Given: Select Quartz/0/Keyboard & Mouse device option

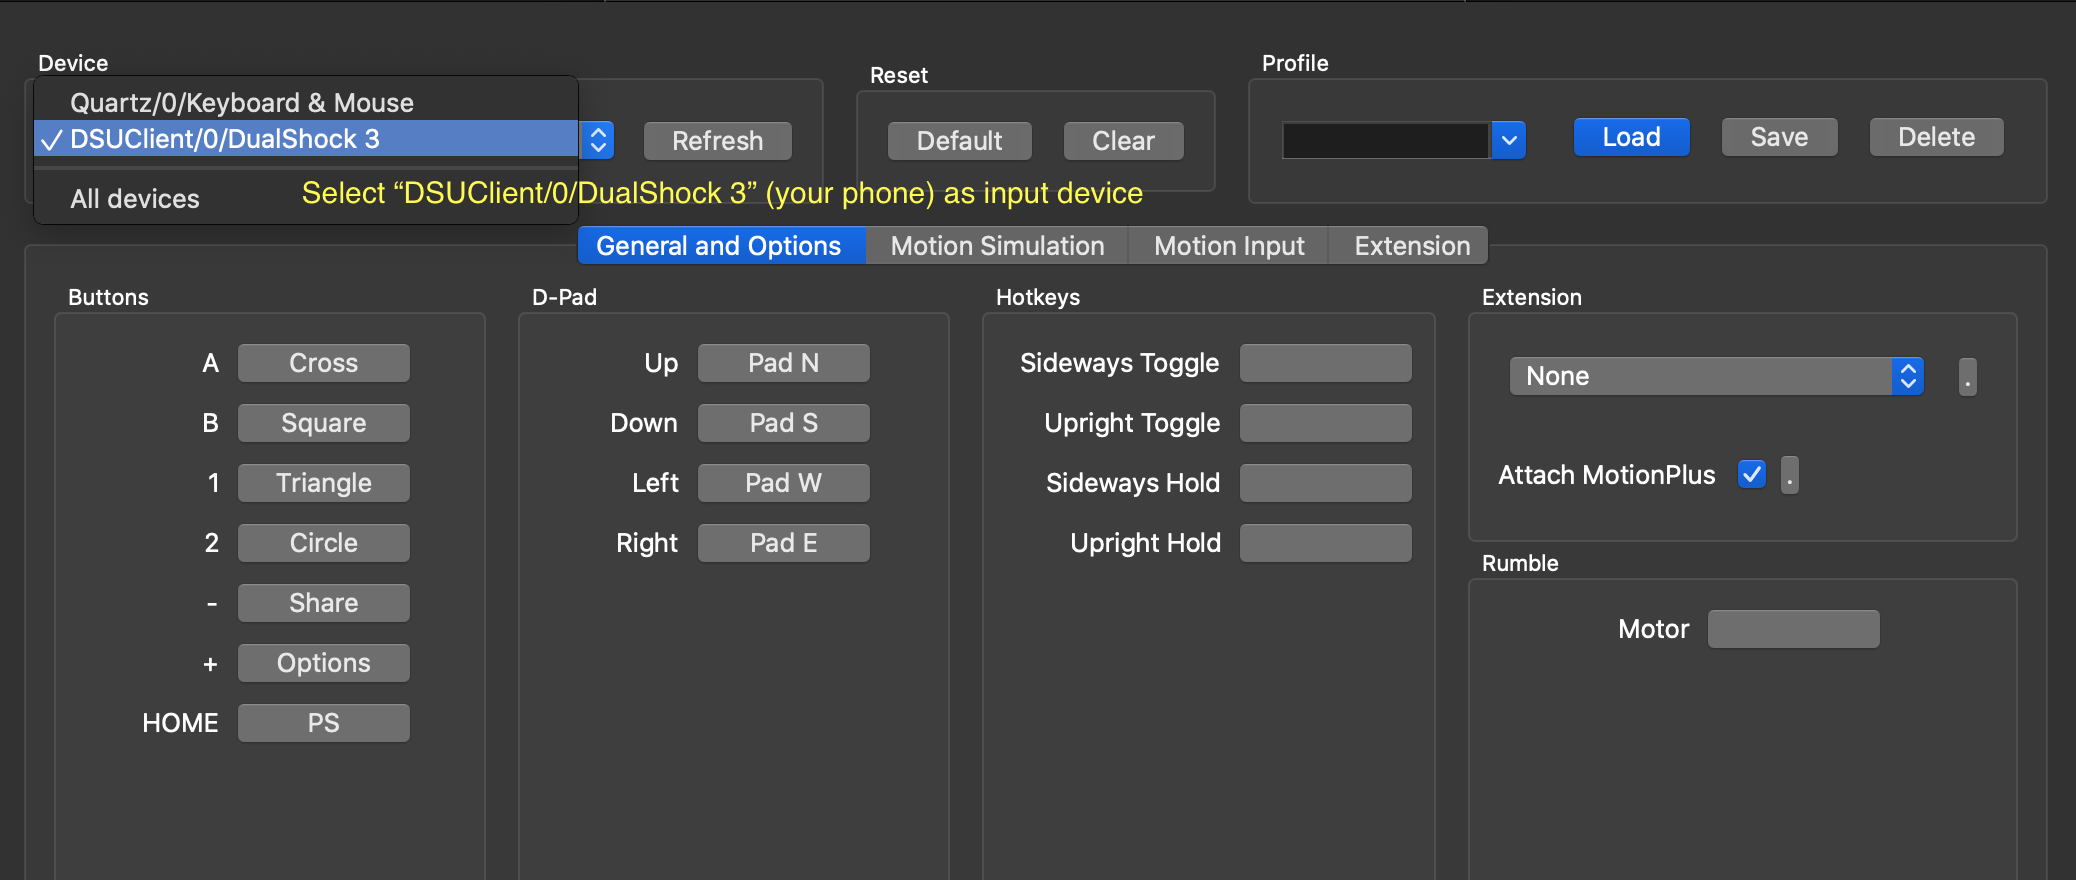Looking at the screenshot, I should click(306, 103).
